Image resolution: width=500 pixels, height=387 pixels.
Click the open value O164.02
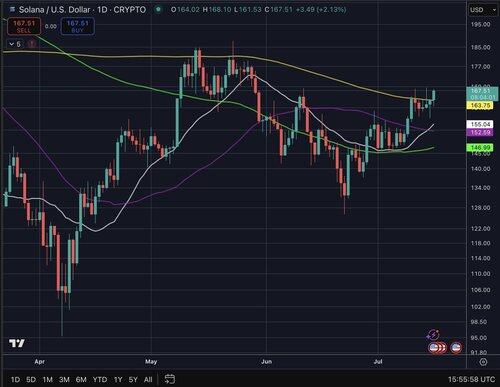pos(185,10)
